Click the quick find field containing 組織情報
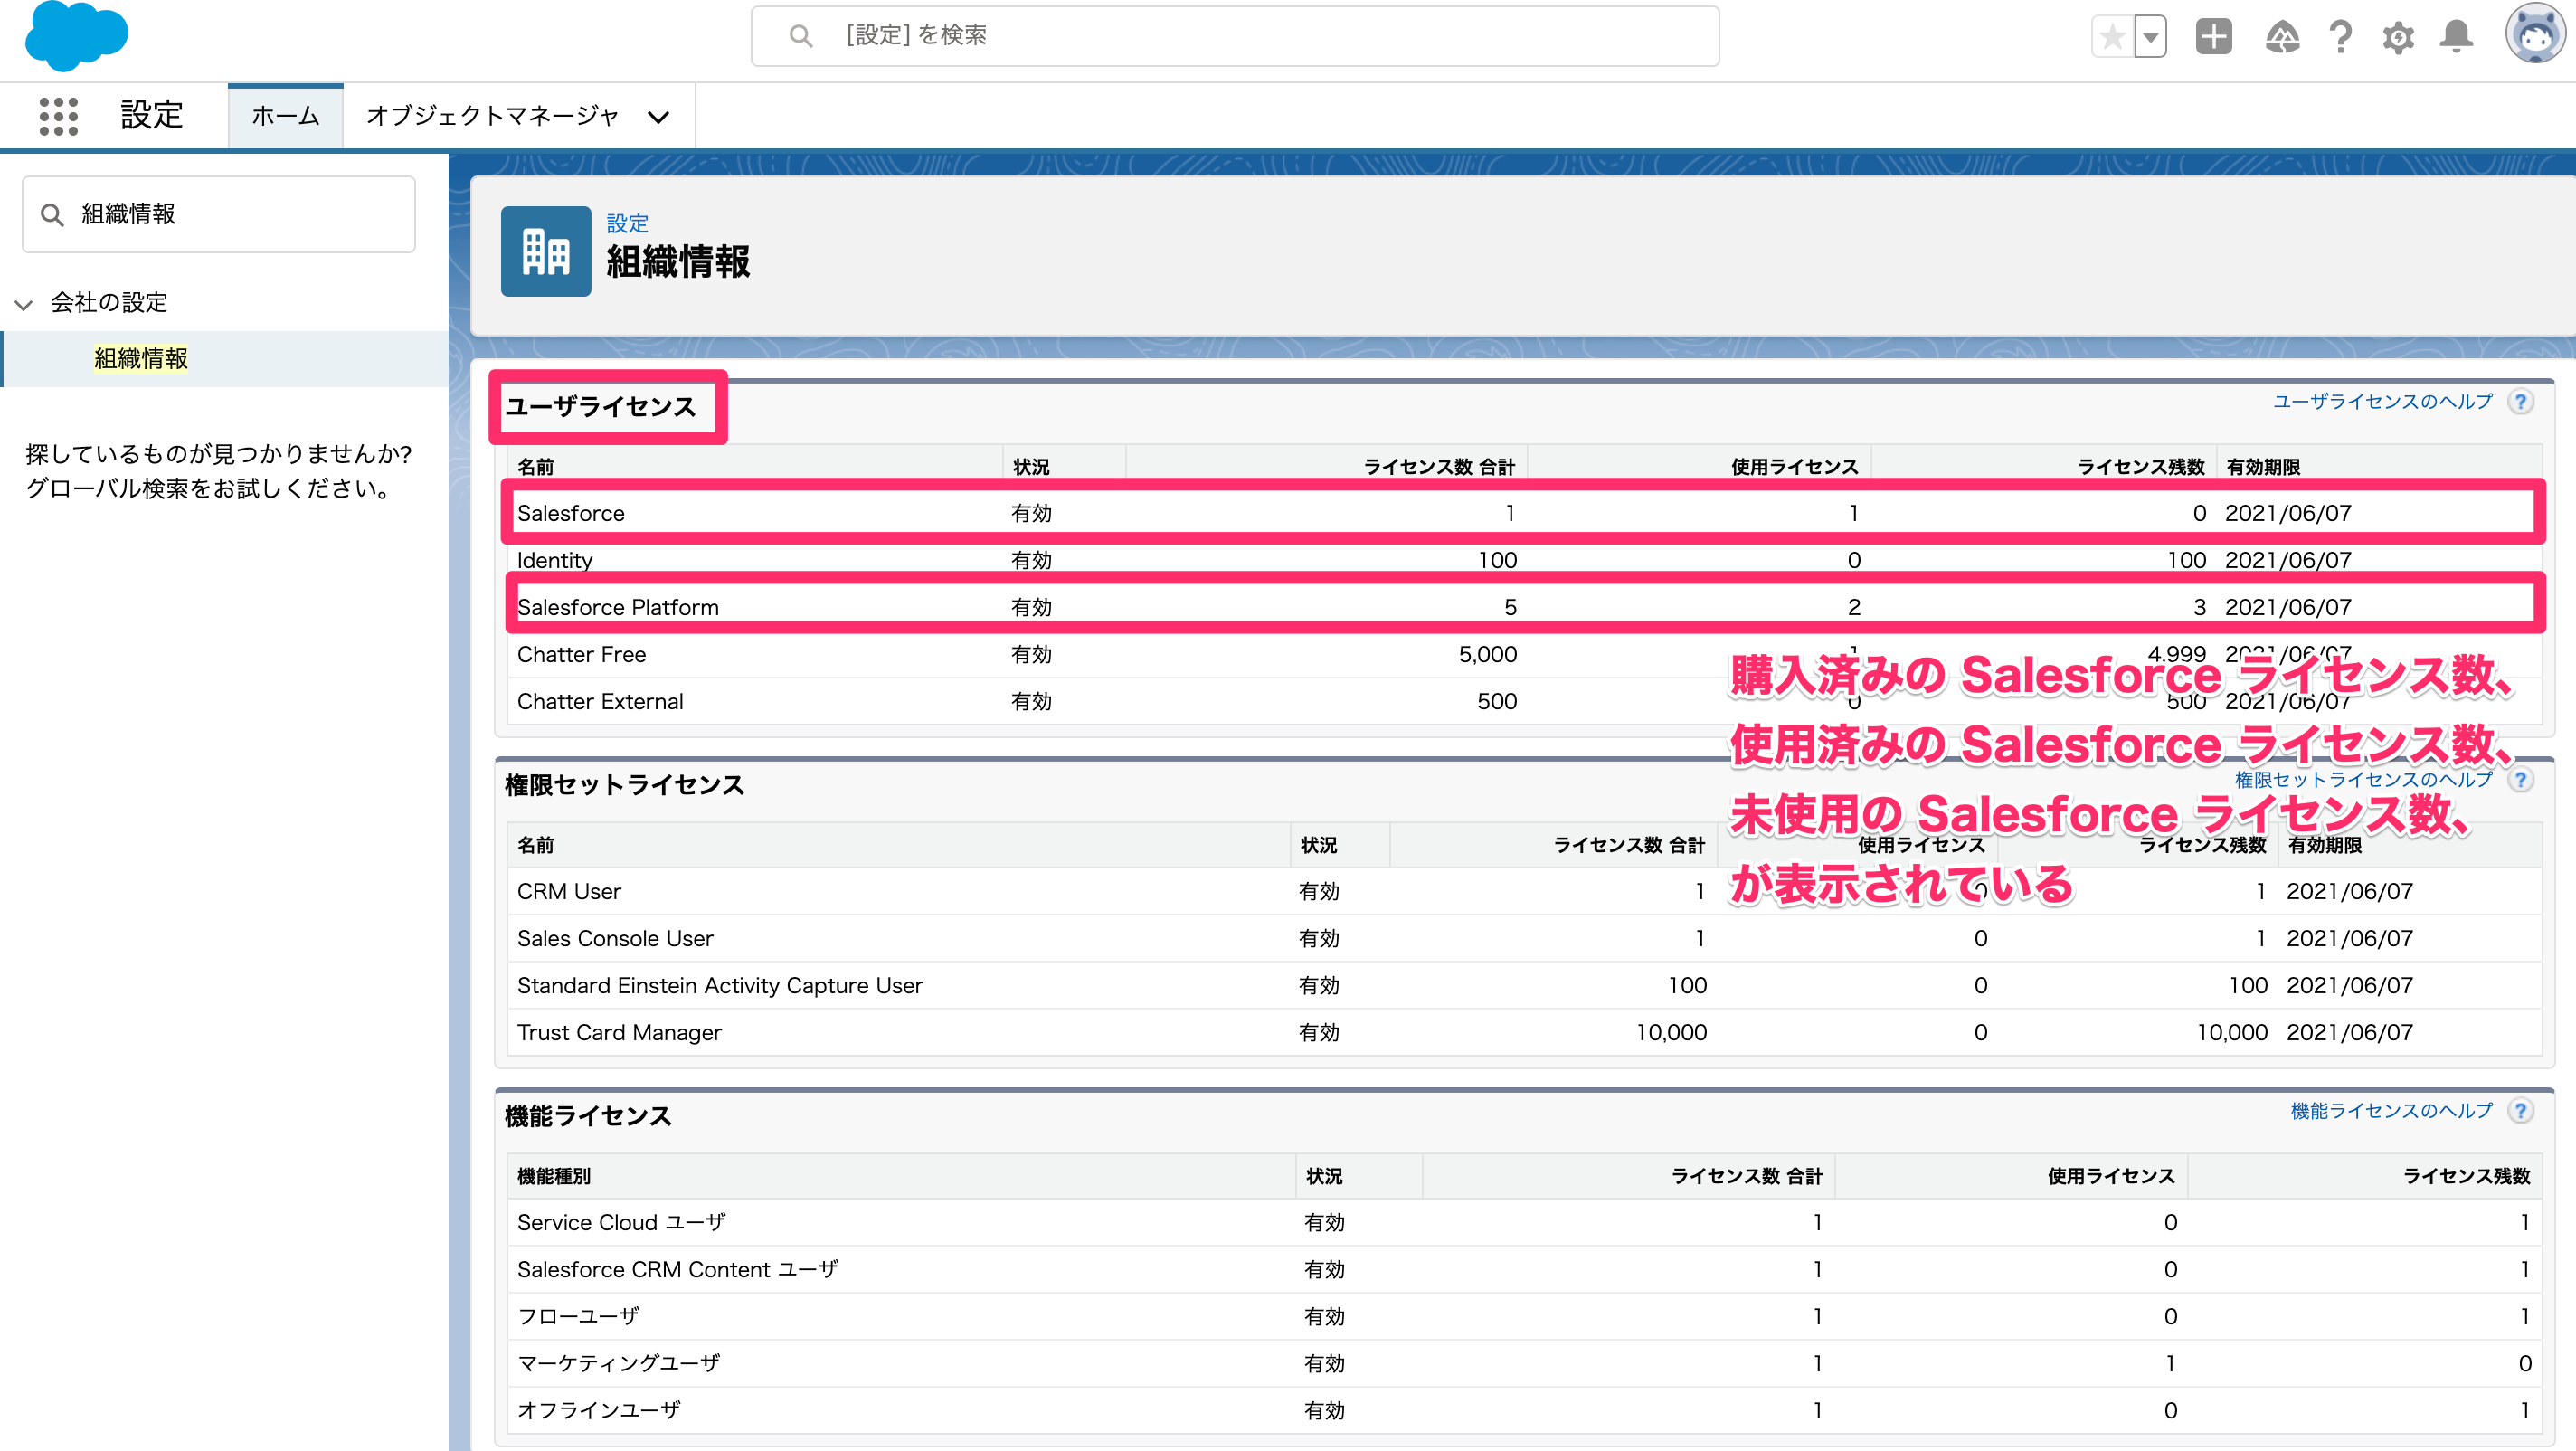 (219, 214)
